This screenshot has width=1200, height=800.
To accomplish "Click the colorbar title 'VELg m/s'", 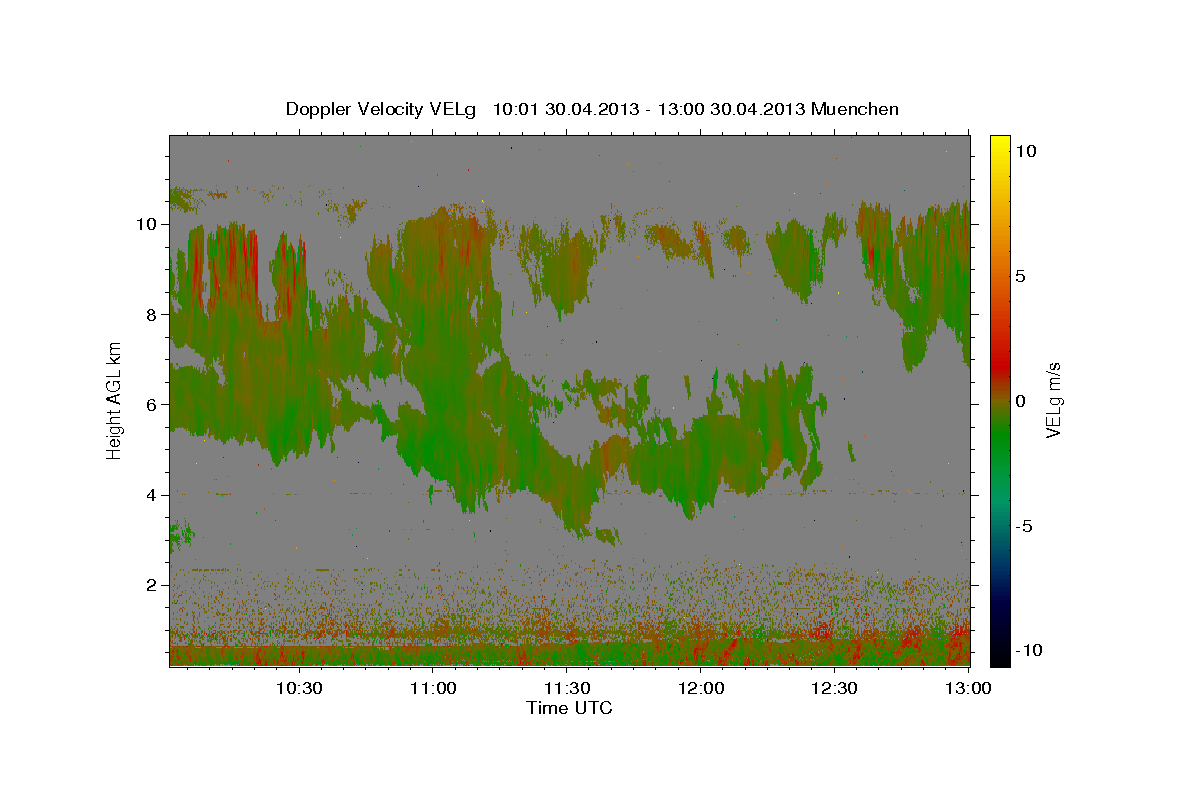I will [1054, 400].
